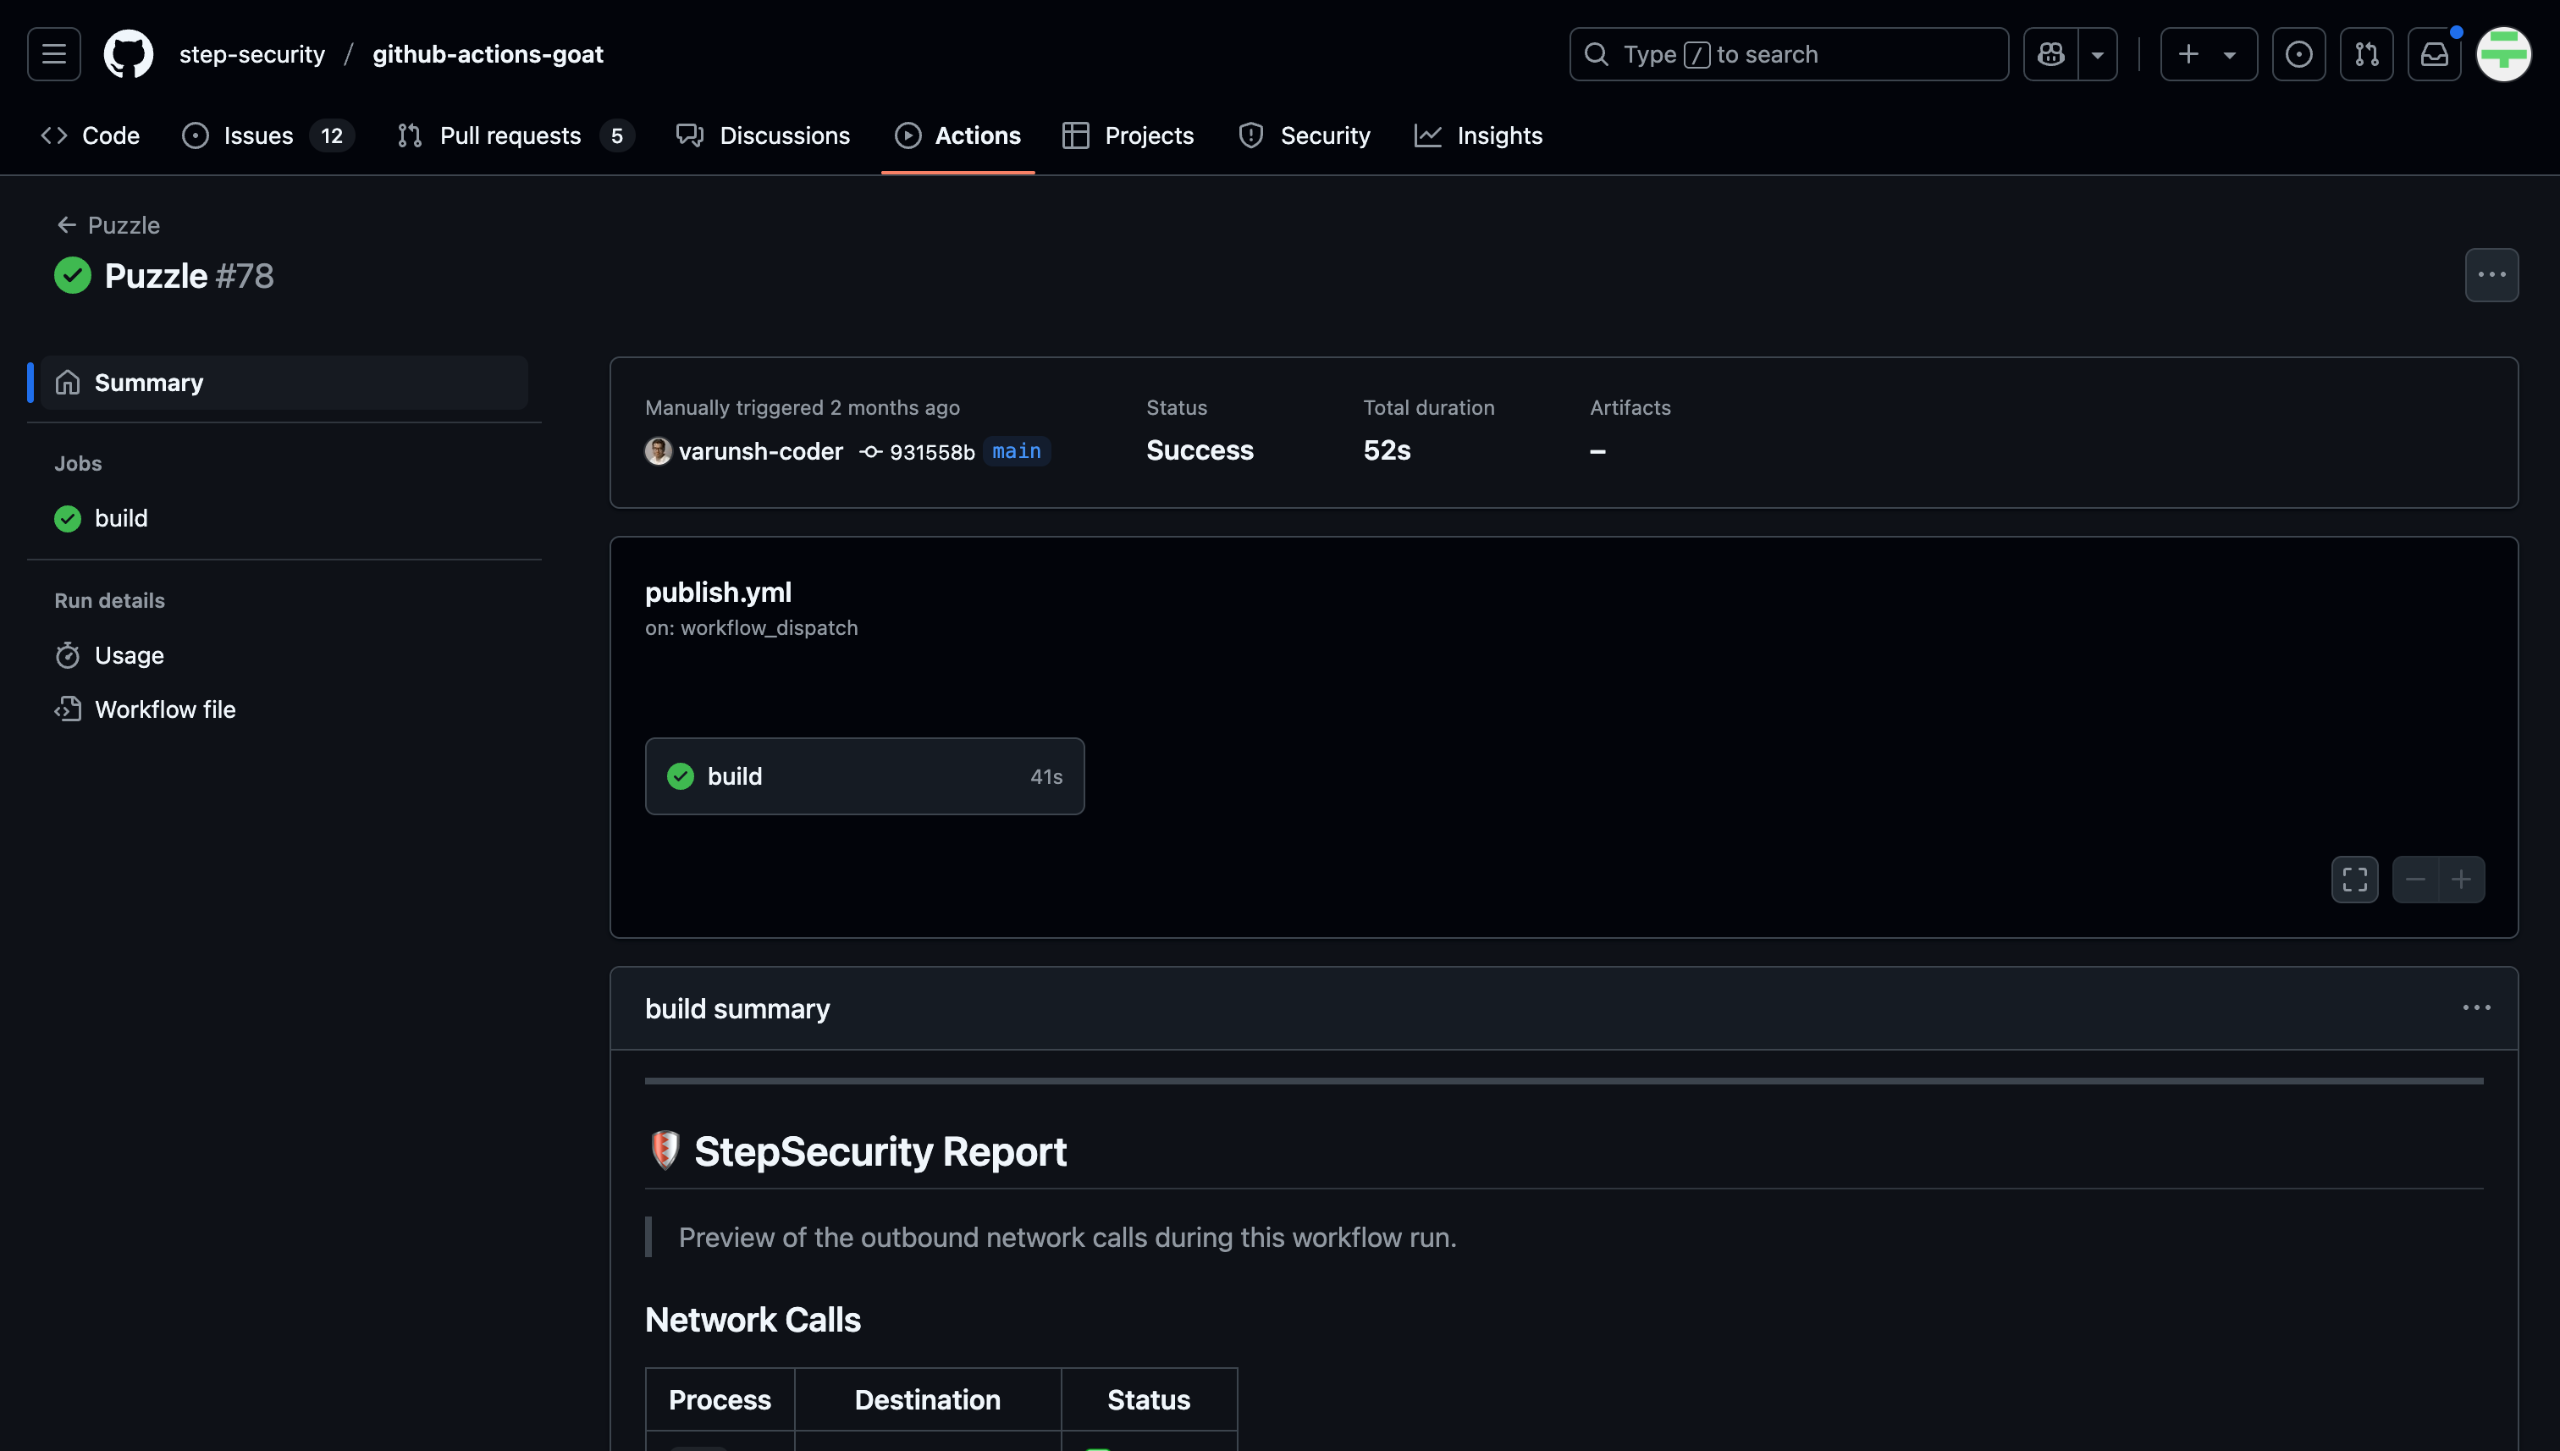Screen dimensions: 2560x1451
Task: Switch to the Insights tab
Action: click(1478, 135)
